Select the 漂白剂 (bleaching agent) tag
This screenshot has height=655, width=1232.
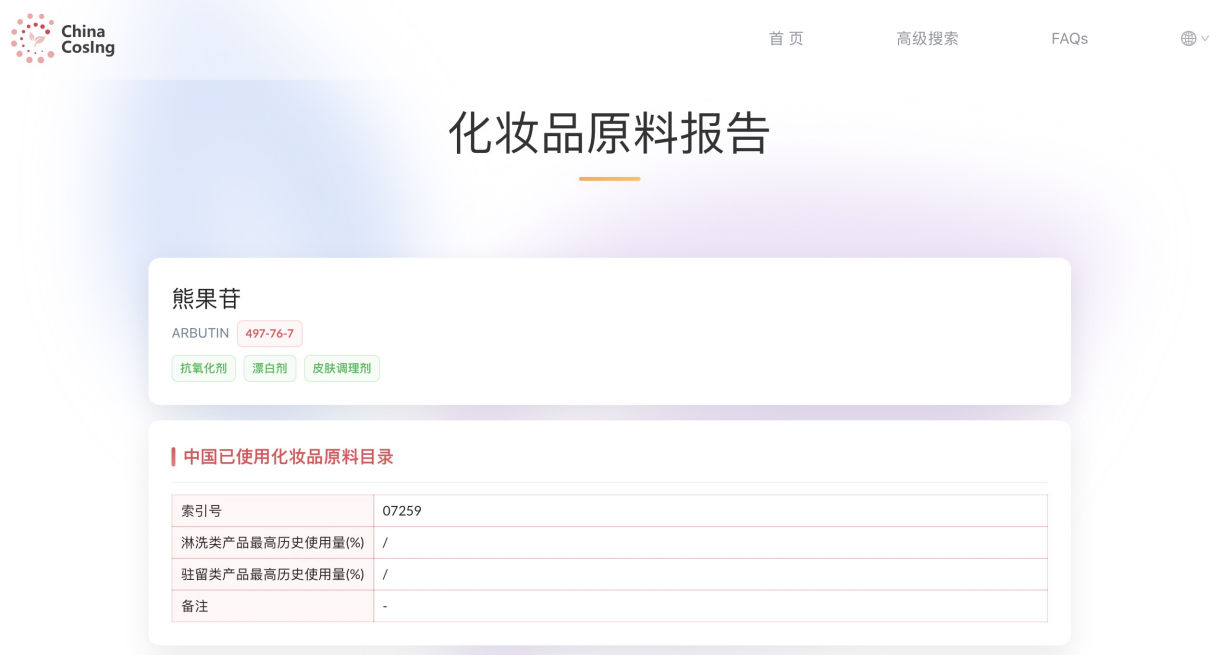pos(269,368)
